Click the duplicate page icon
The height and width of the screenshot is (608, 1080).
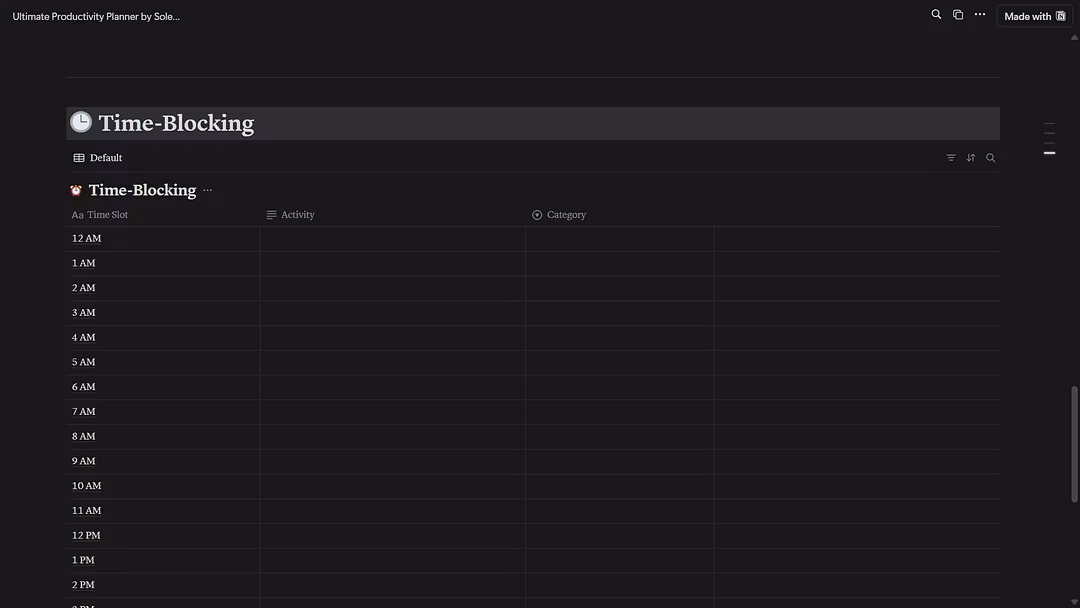tap(958, 15)
